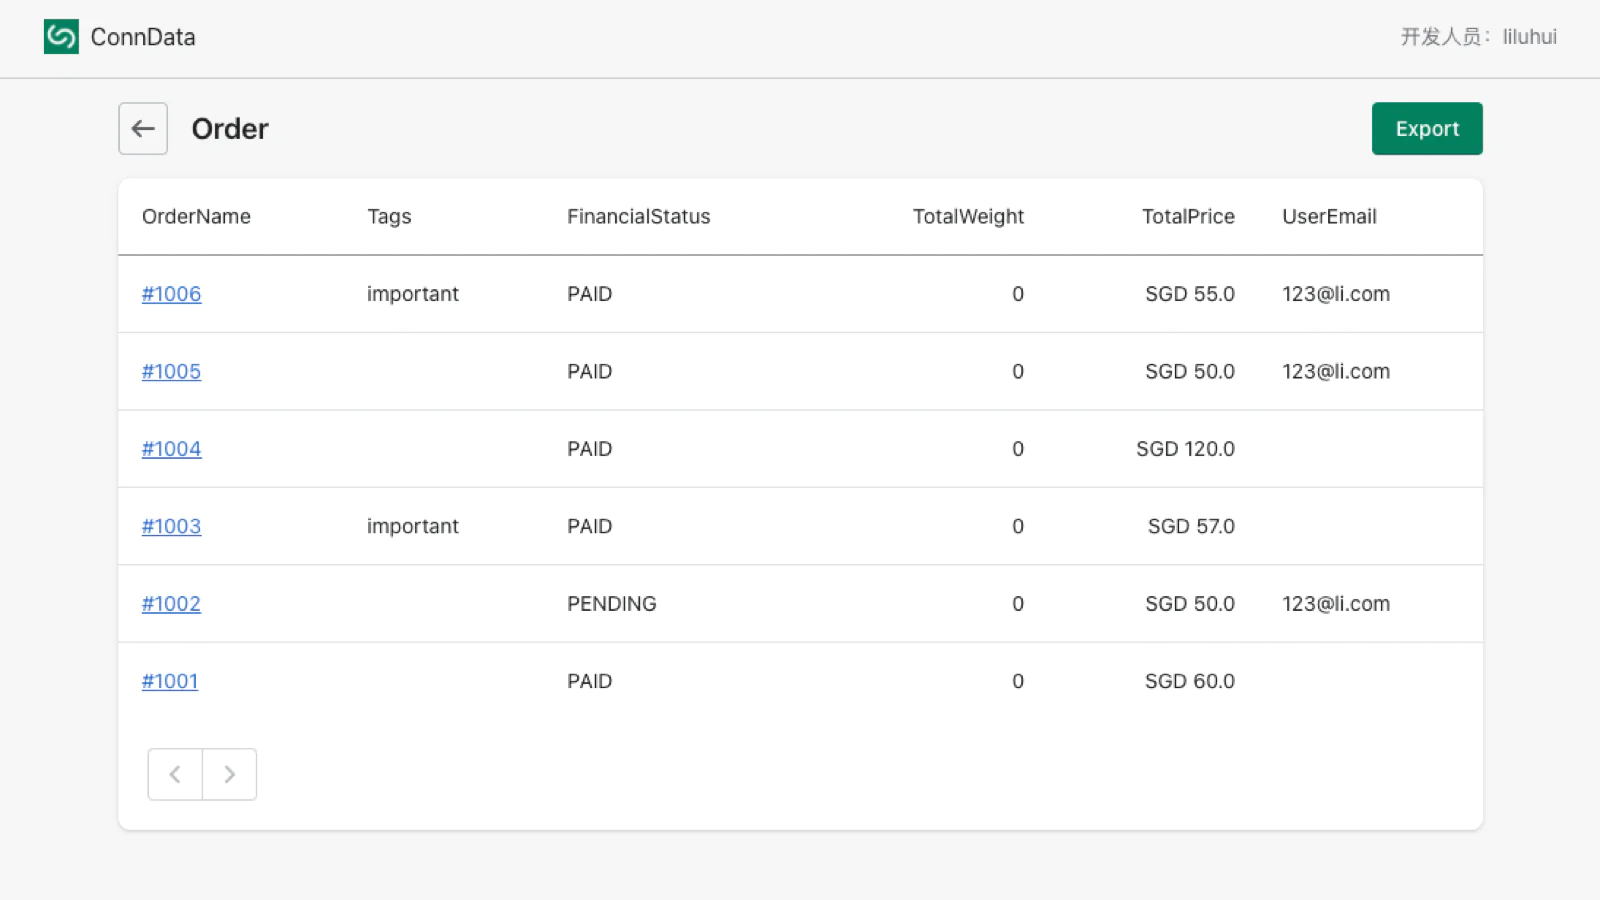Viewport: 1600px width, 900px height.
Task: Click the TotalWeight column header
Action: coord(967,217)
